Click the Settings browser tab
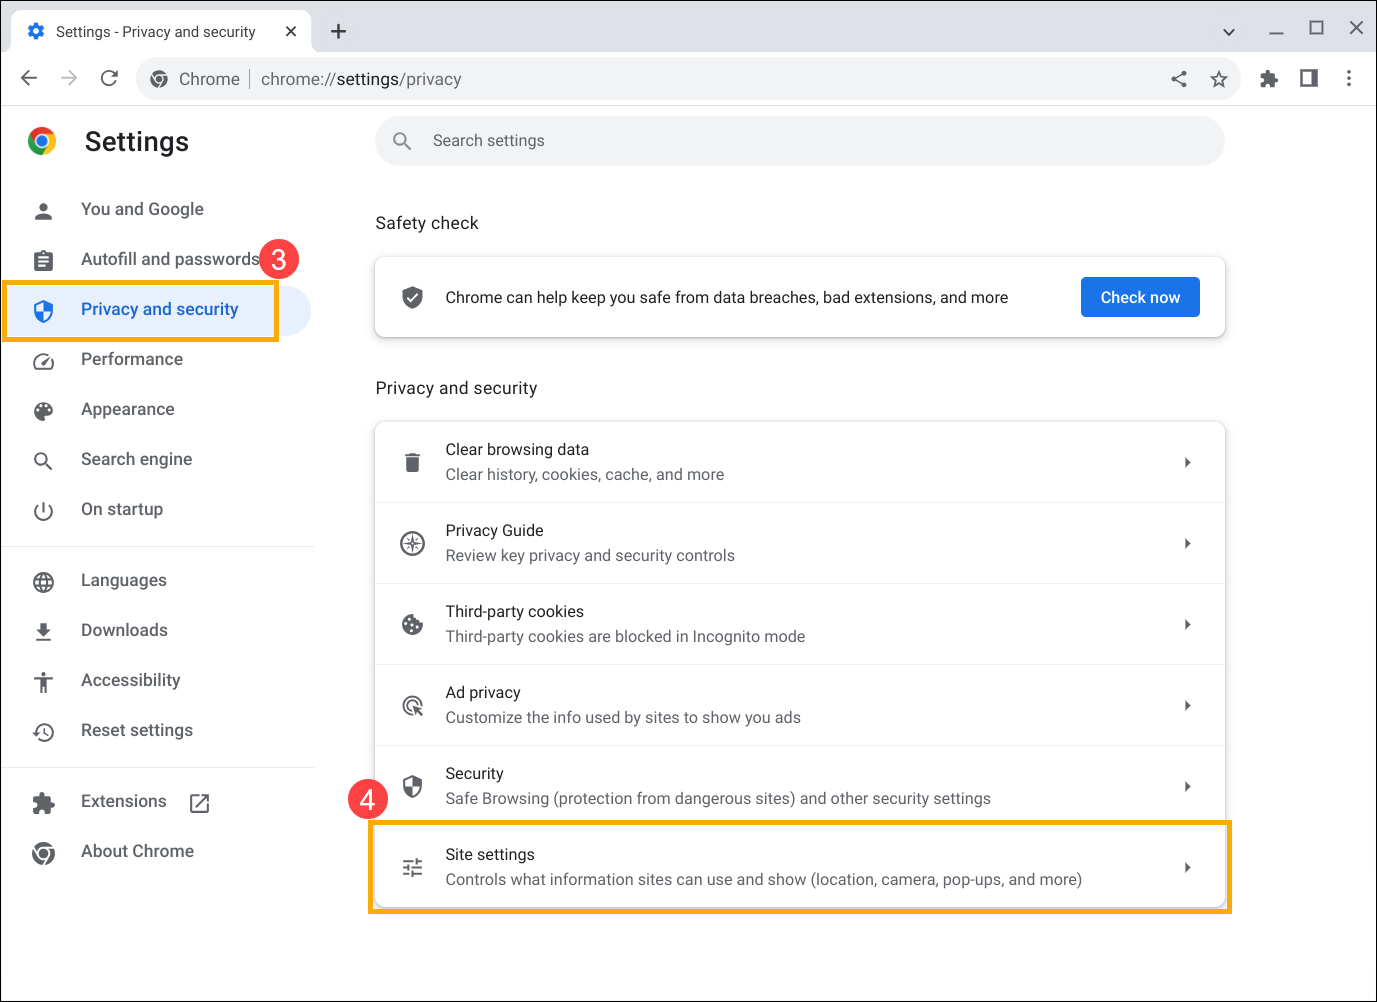1377x1002 pixels. 162,31
